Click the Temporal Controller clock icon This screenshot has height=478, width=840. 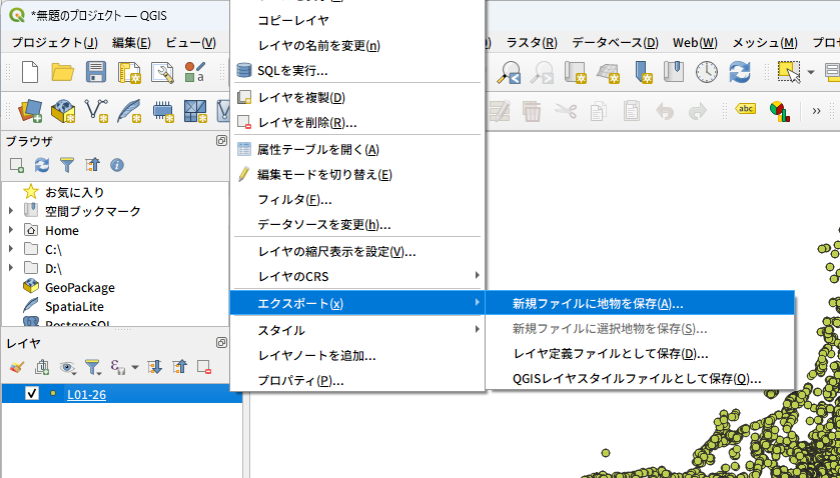(707, 72)
